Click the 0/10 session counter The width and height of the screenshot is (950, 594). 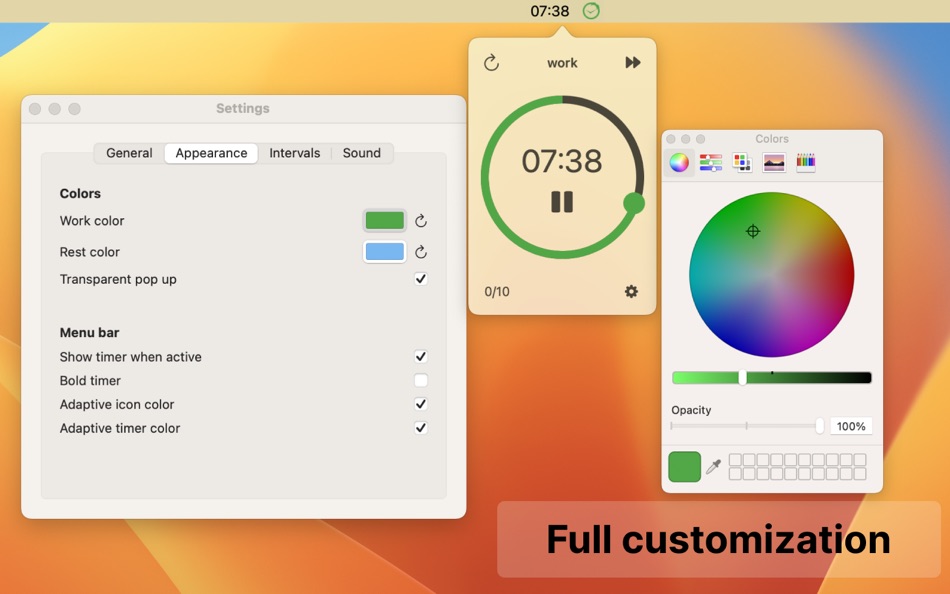497,292
